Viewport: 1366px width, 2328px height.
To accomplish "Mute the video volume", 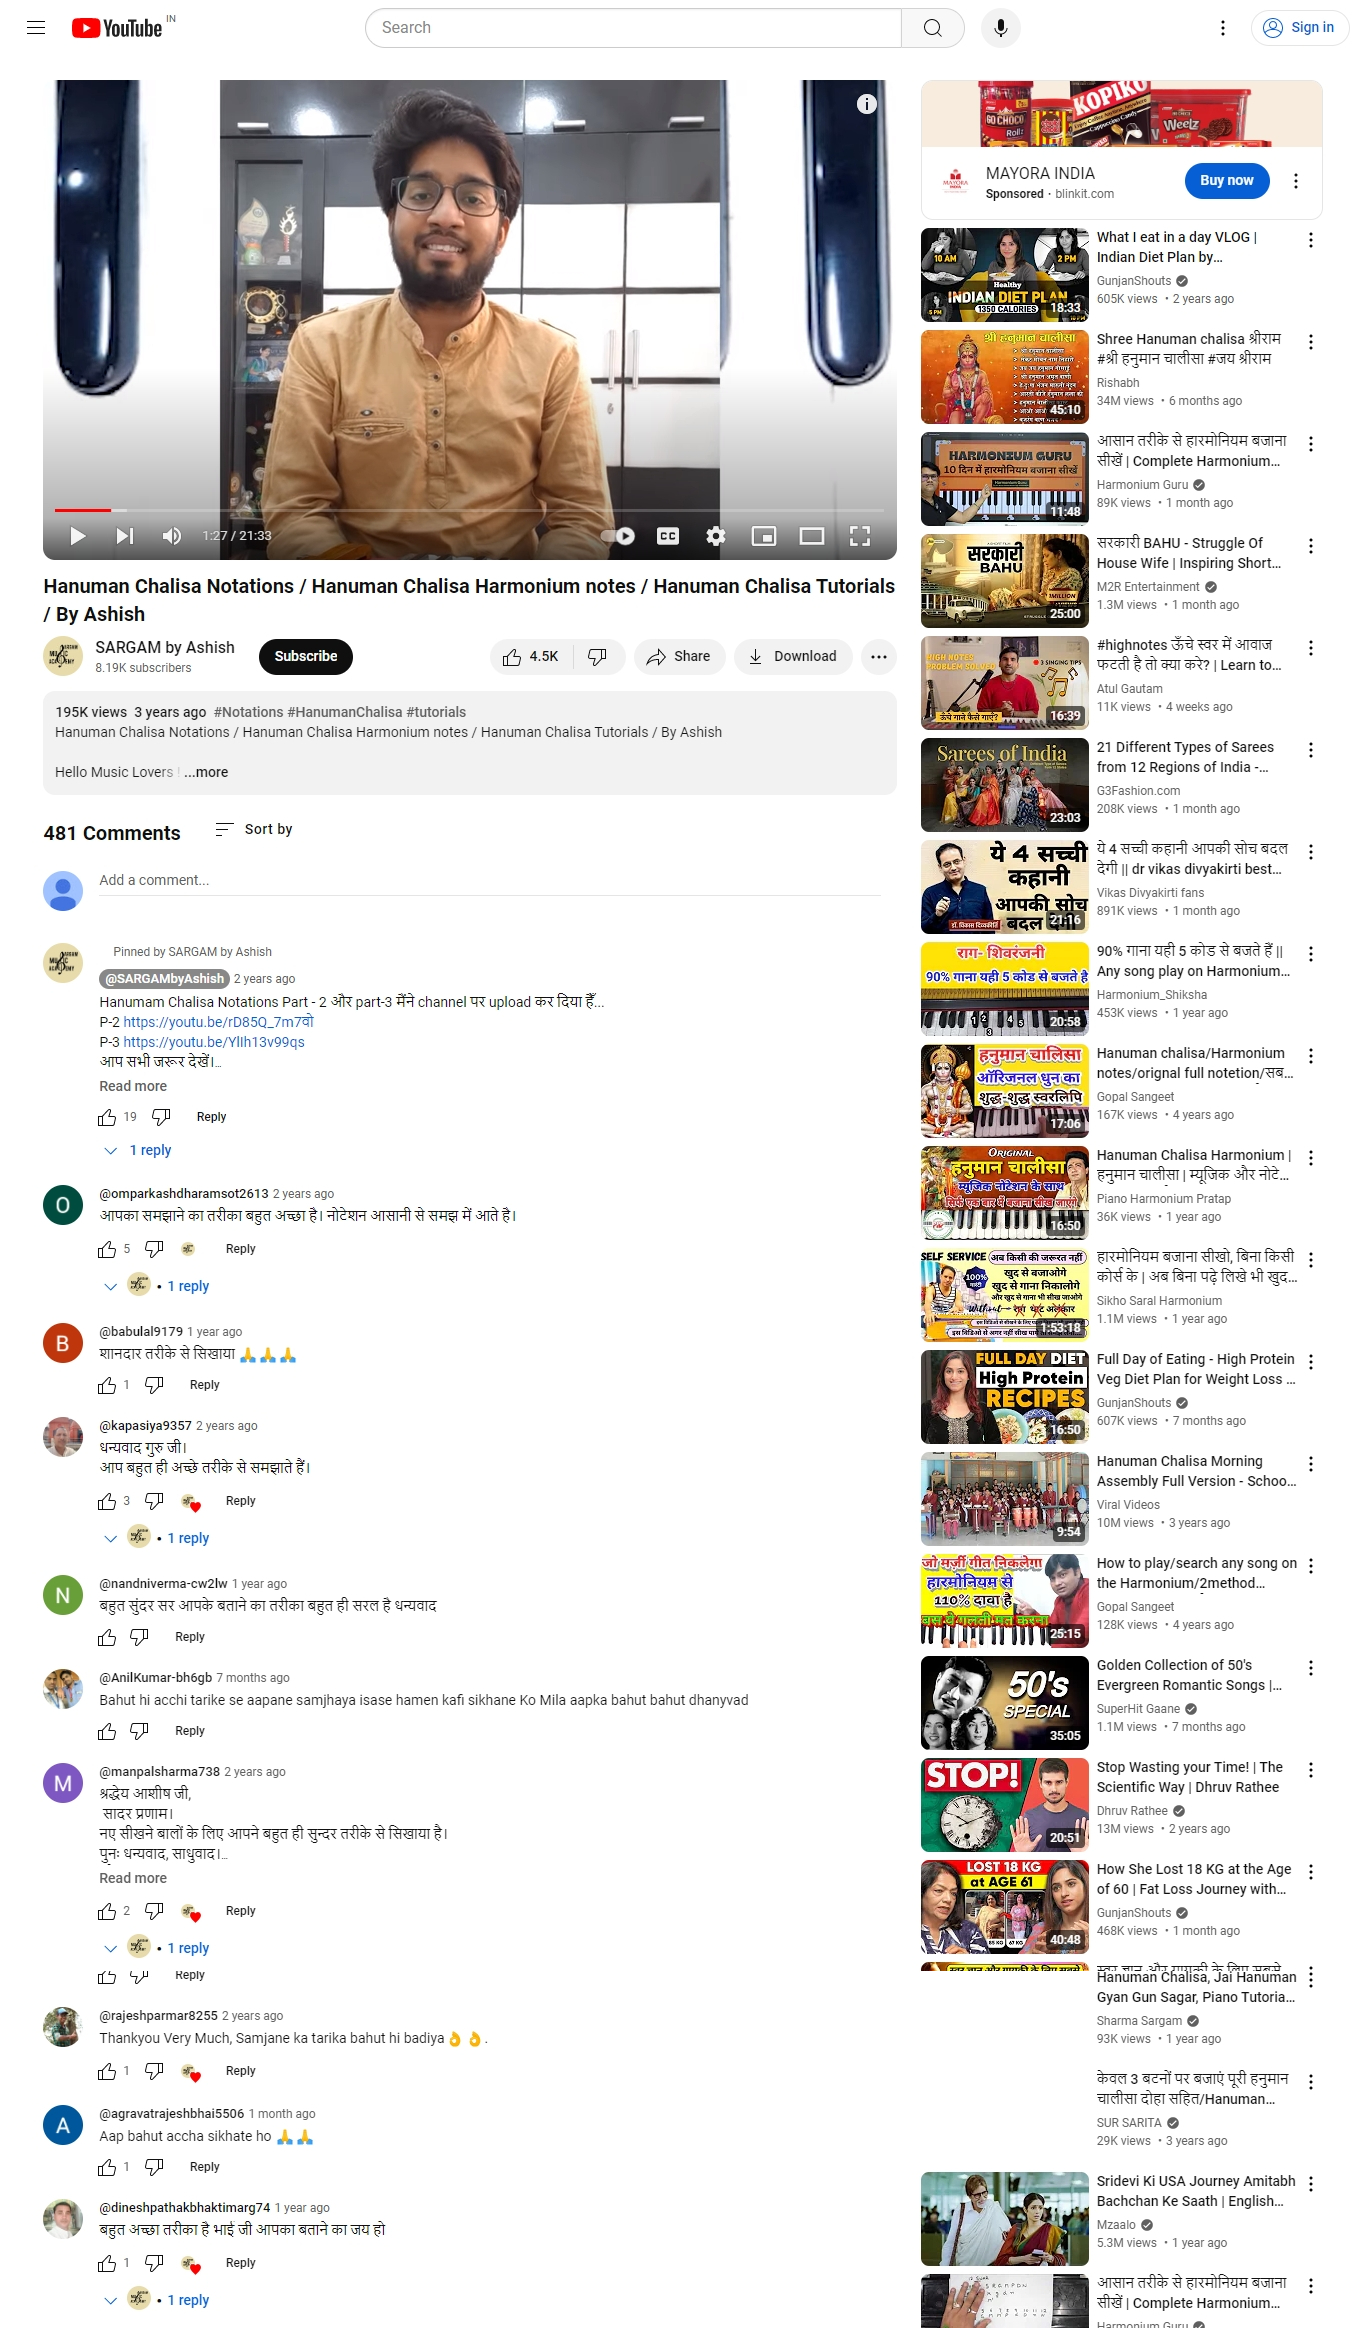I will click(x=172, y=536).
